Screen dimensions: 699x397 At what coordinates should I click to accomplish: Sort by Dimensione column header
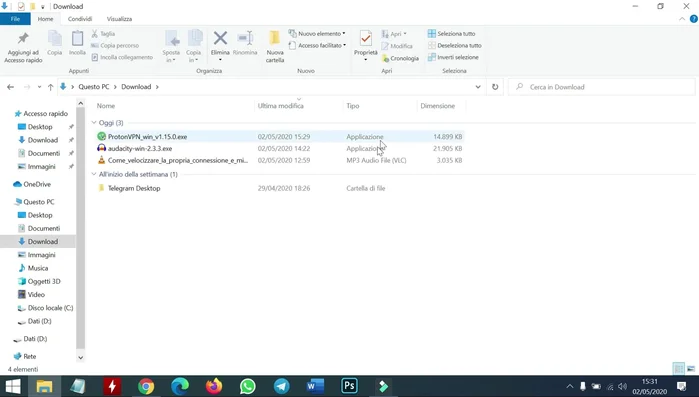(x=437, y=106)
